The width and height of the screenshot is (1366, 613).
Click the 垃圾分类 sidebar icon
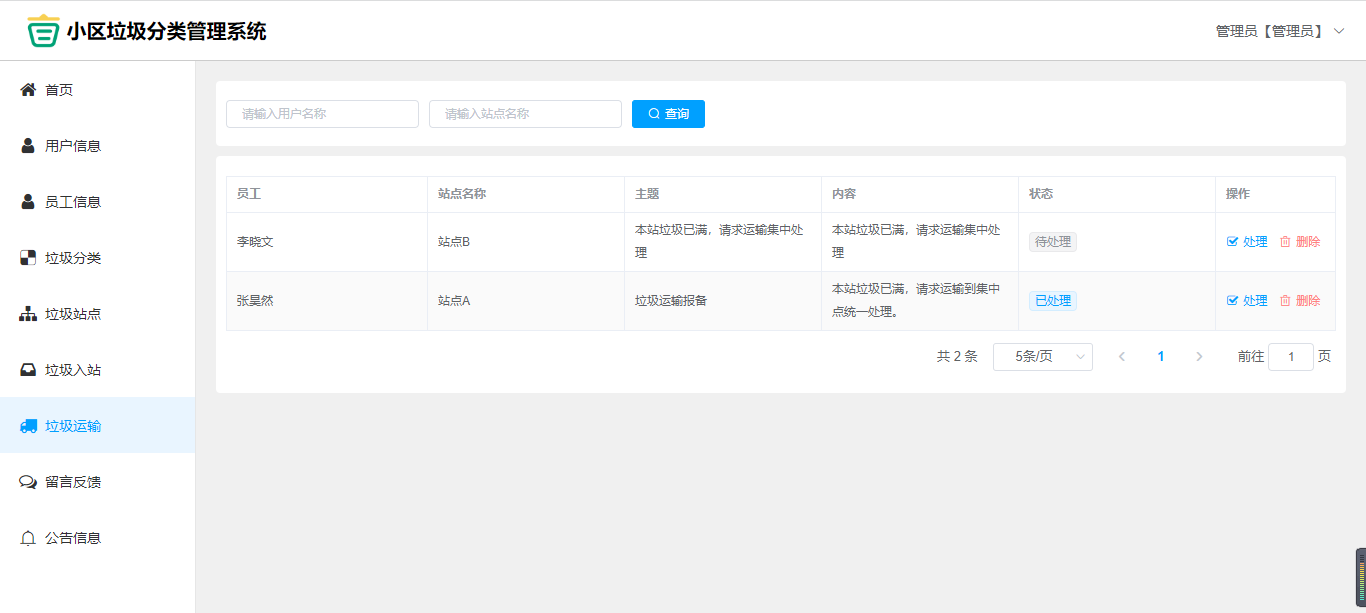28,258
